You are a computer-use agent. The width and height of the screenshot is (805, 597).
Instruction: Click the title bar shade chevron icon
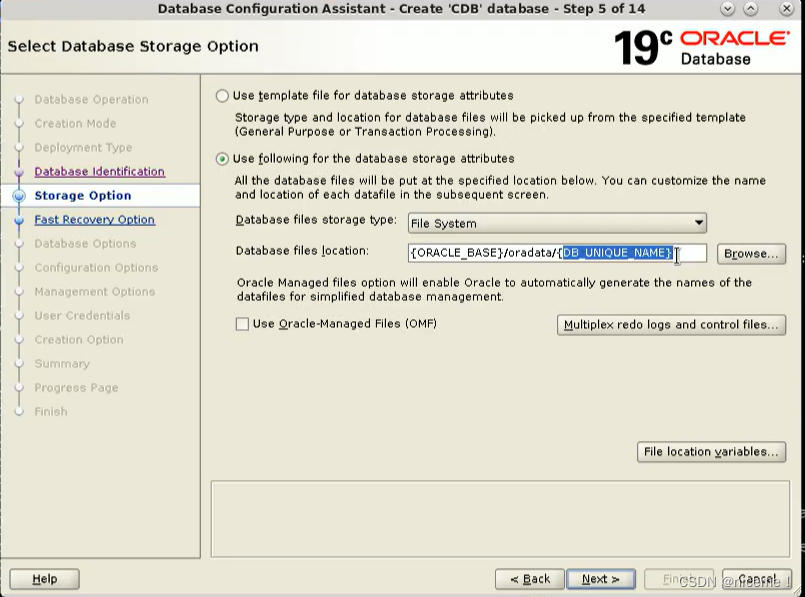[x=726, y=9]
